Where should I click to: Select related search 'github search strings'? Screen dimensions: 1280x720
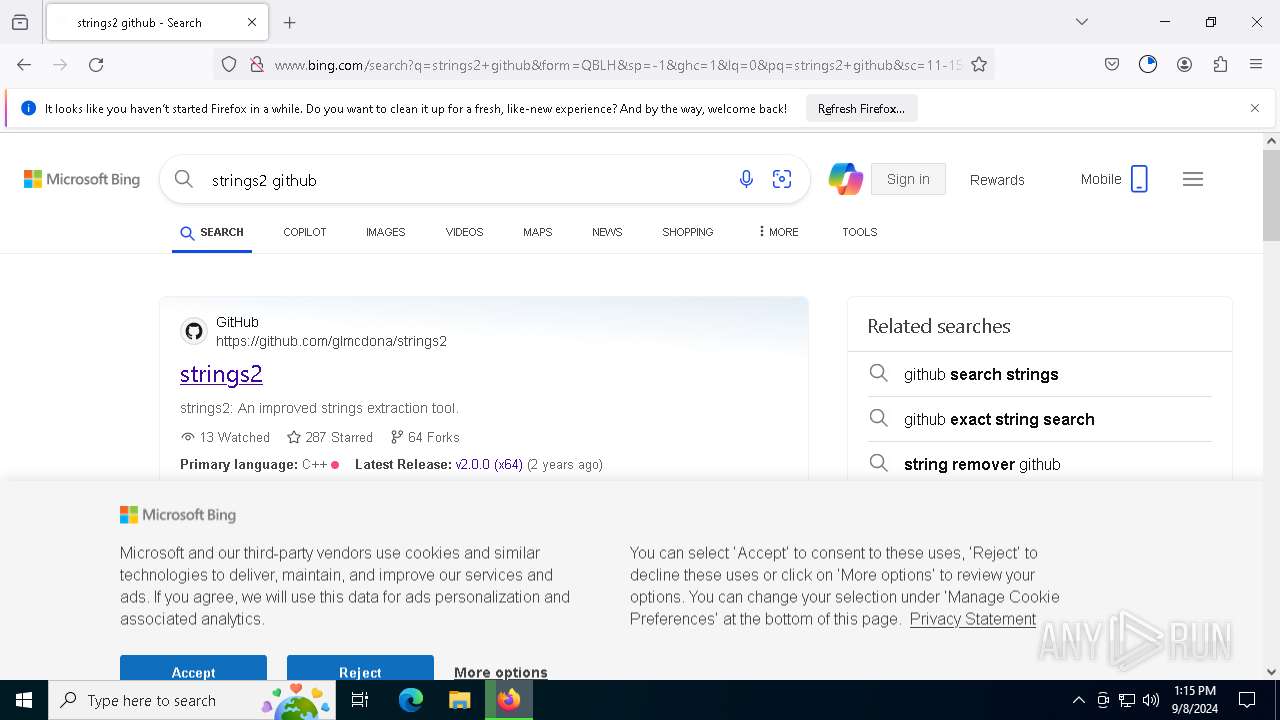click(x=981, y=374)
